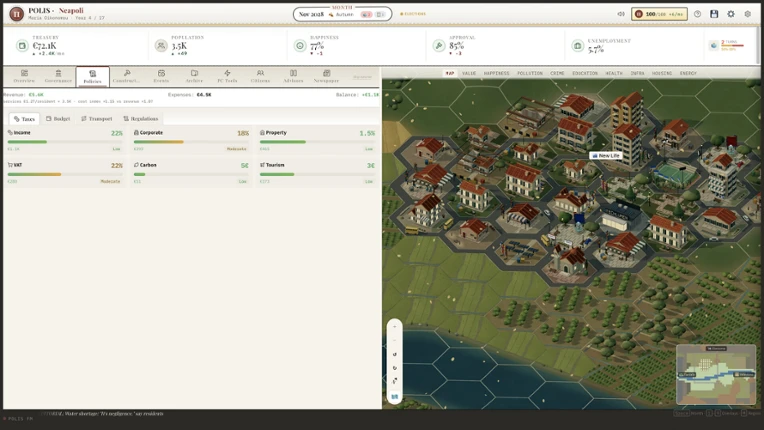Image resolution: width=764 pixels, height=430 pixels.
Task: Adjust the Corporate tax slider
Action: click(x=191, y=142)
